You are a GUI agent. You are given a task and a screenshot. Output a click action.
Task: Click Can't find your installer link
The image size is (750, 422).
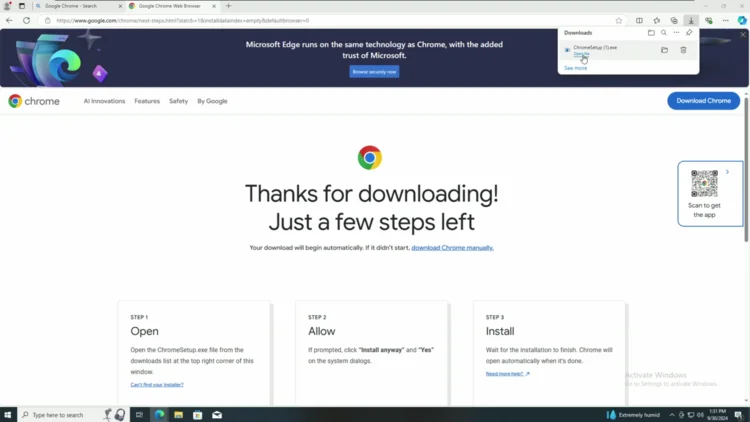coord(157,385)
